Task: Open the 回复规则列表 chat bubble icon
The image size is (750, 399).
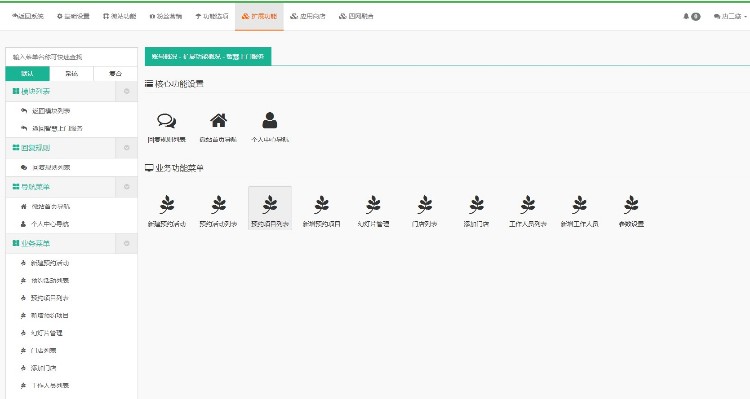Action: [166, 121]
